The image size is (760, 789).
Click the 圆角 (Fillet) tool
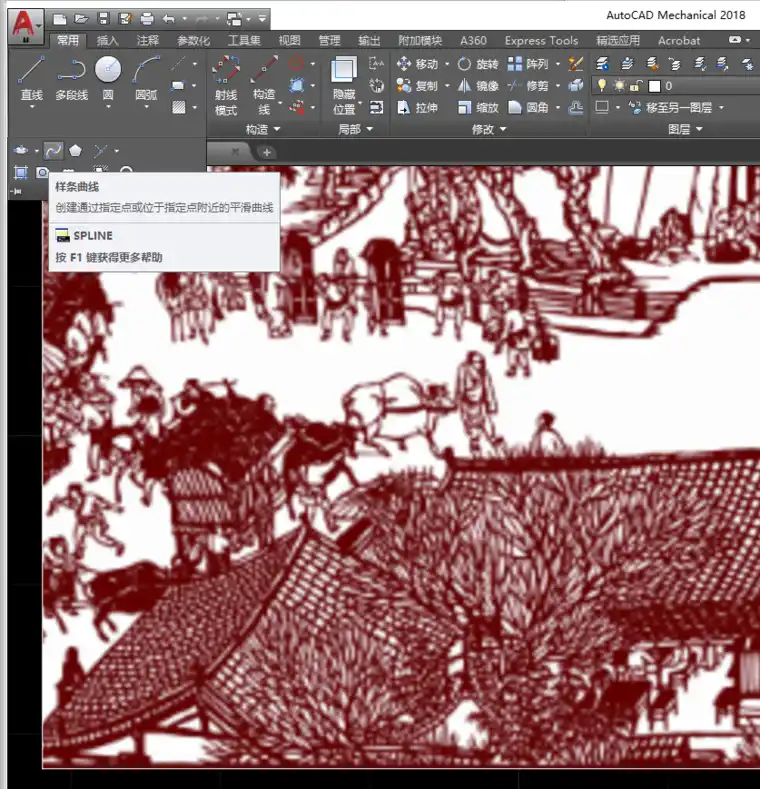(527, 108)
